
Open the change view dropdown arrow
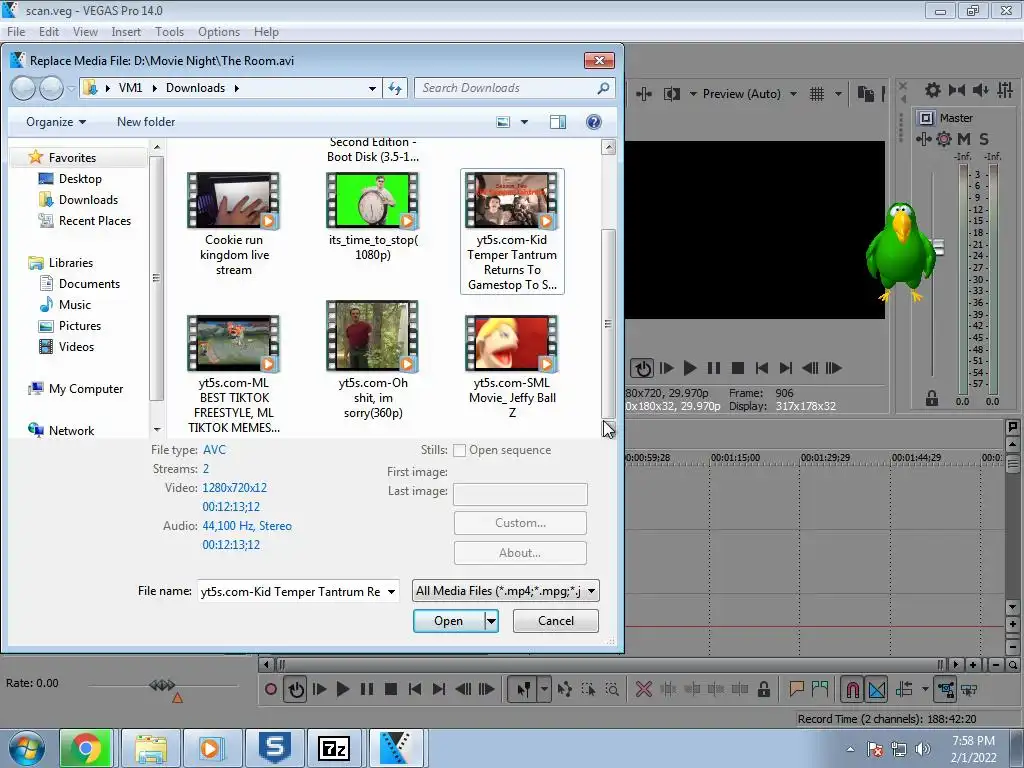[524, 122]
